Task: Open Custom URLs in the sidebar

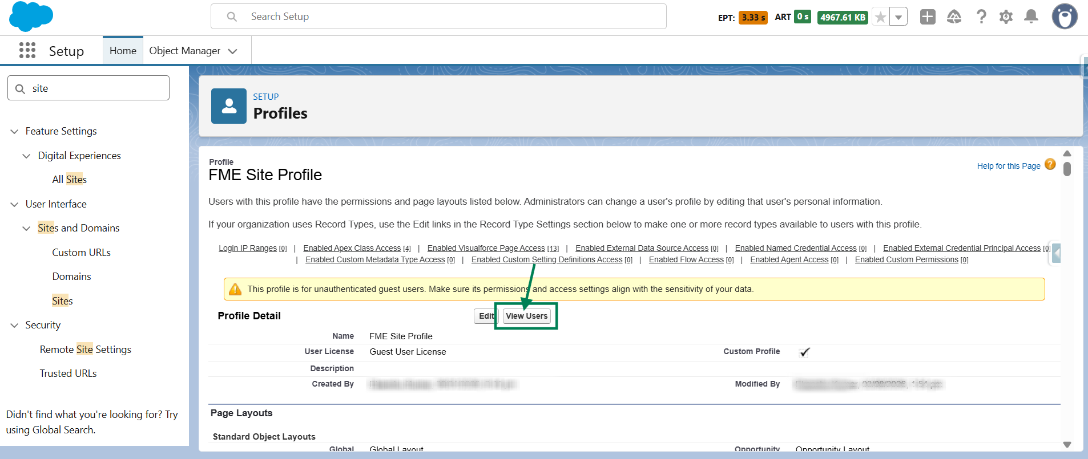Action: click(x=81, y=252)
